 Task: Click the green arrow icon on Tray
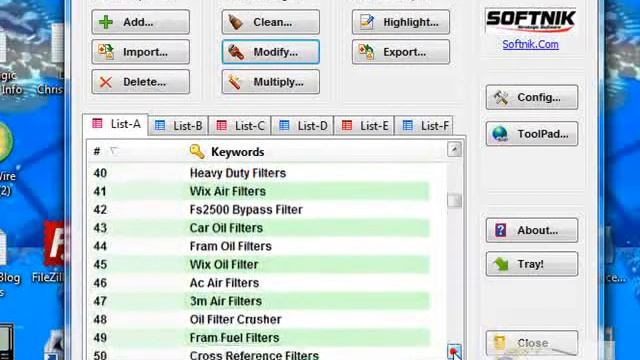(500, 264)
